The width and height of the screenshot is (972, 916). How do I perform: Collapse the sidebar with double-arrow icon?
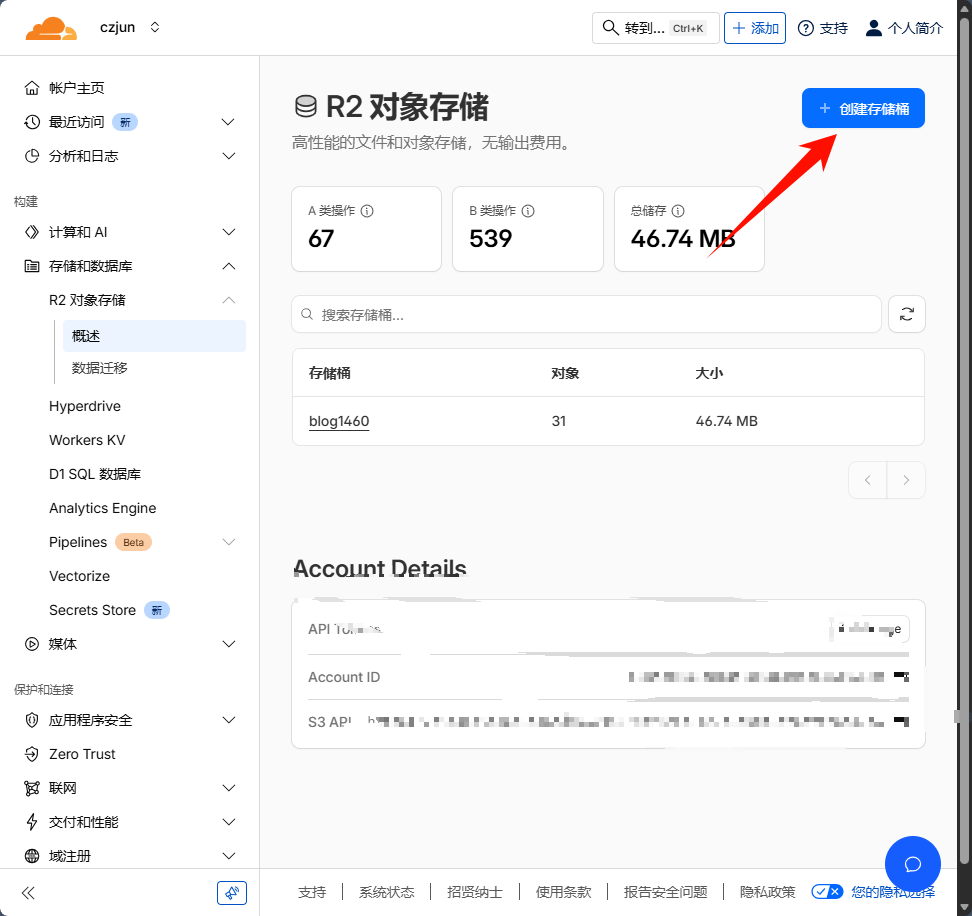[28, 893]
